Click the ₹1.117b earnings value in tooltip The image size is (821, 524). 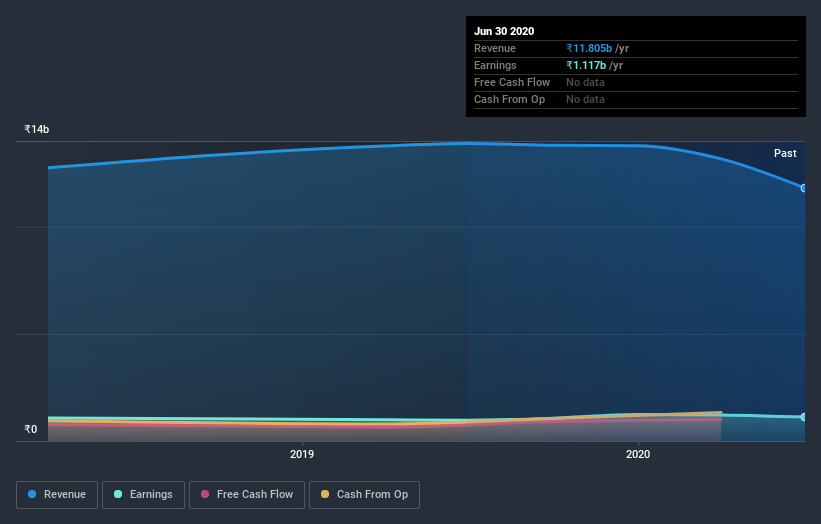coord(586,65)
